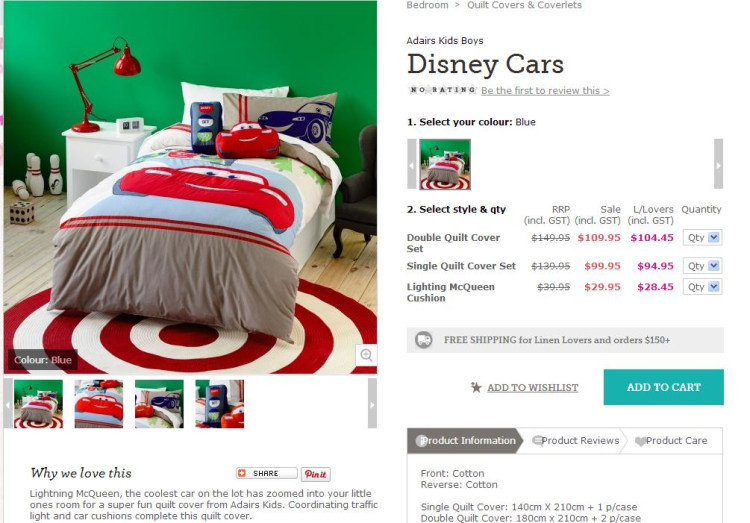
Task: Switch to the Product Reviews tab
Action: coord(575,441)
